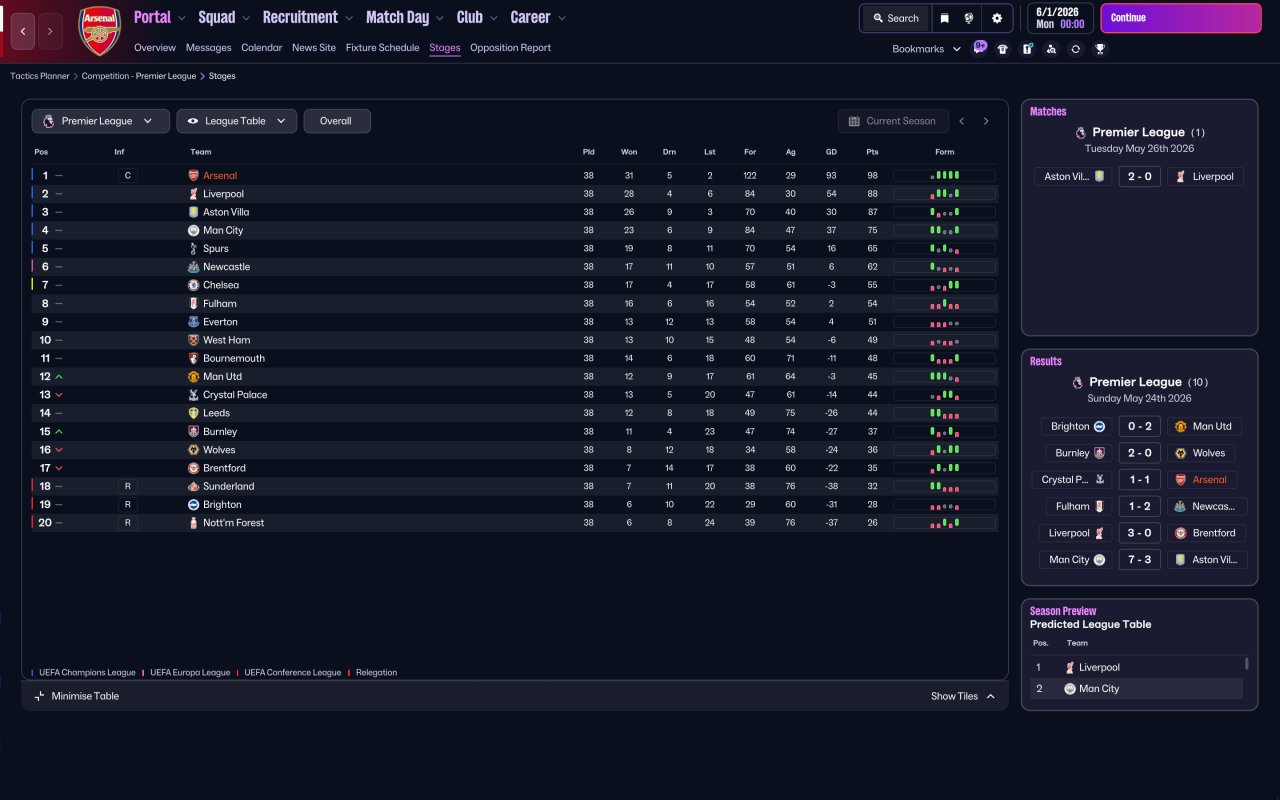The image size is (1280, 800).
Task: Toggle Minimise Table view
Action: click(x=76, y=696)
